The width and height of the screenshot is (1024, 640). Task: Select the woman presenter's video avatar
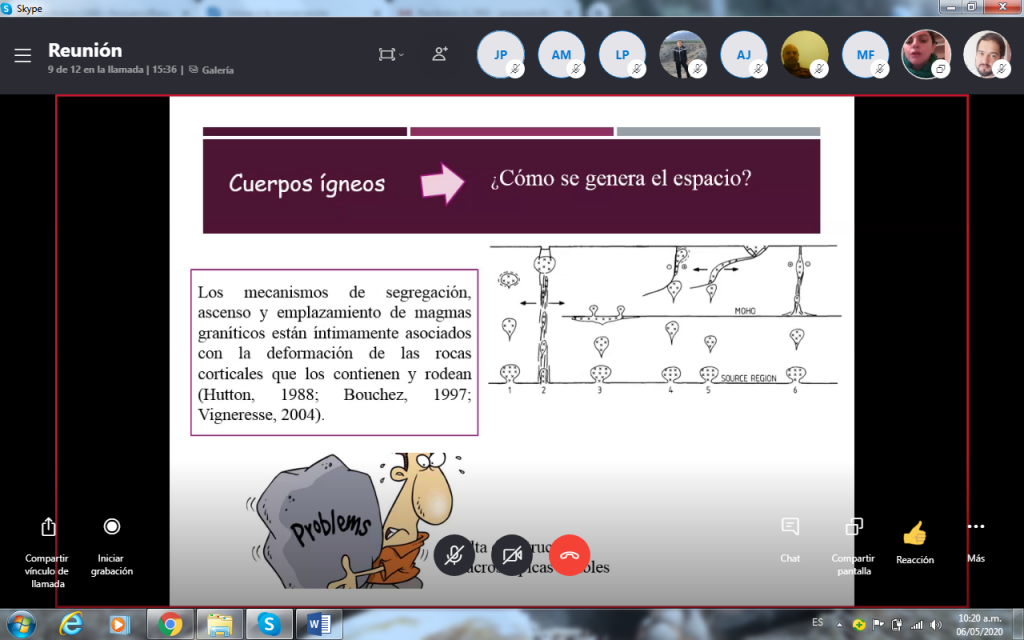coord(926,55)
